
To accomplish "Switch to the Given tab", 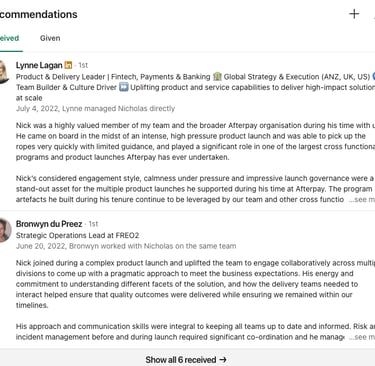I will [x=50, y=38].
